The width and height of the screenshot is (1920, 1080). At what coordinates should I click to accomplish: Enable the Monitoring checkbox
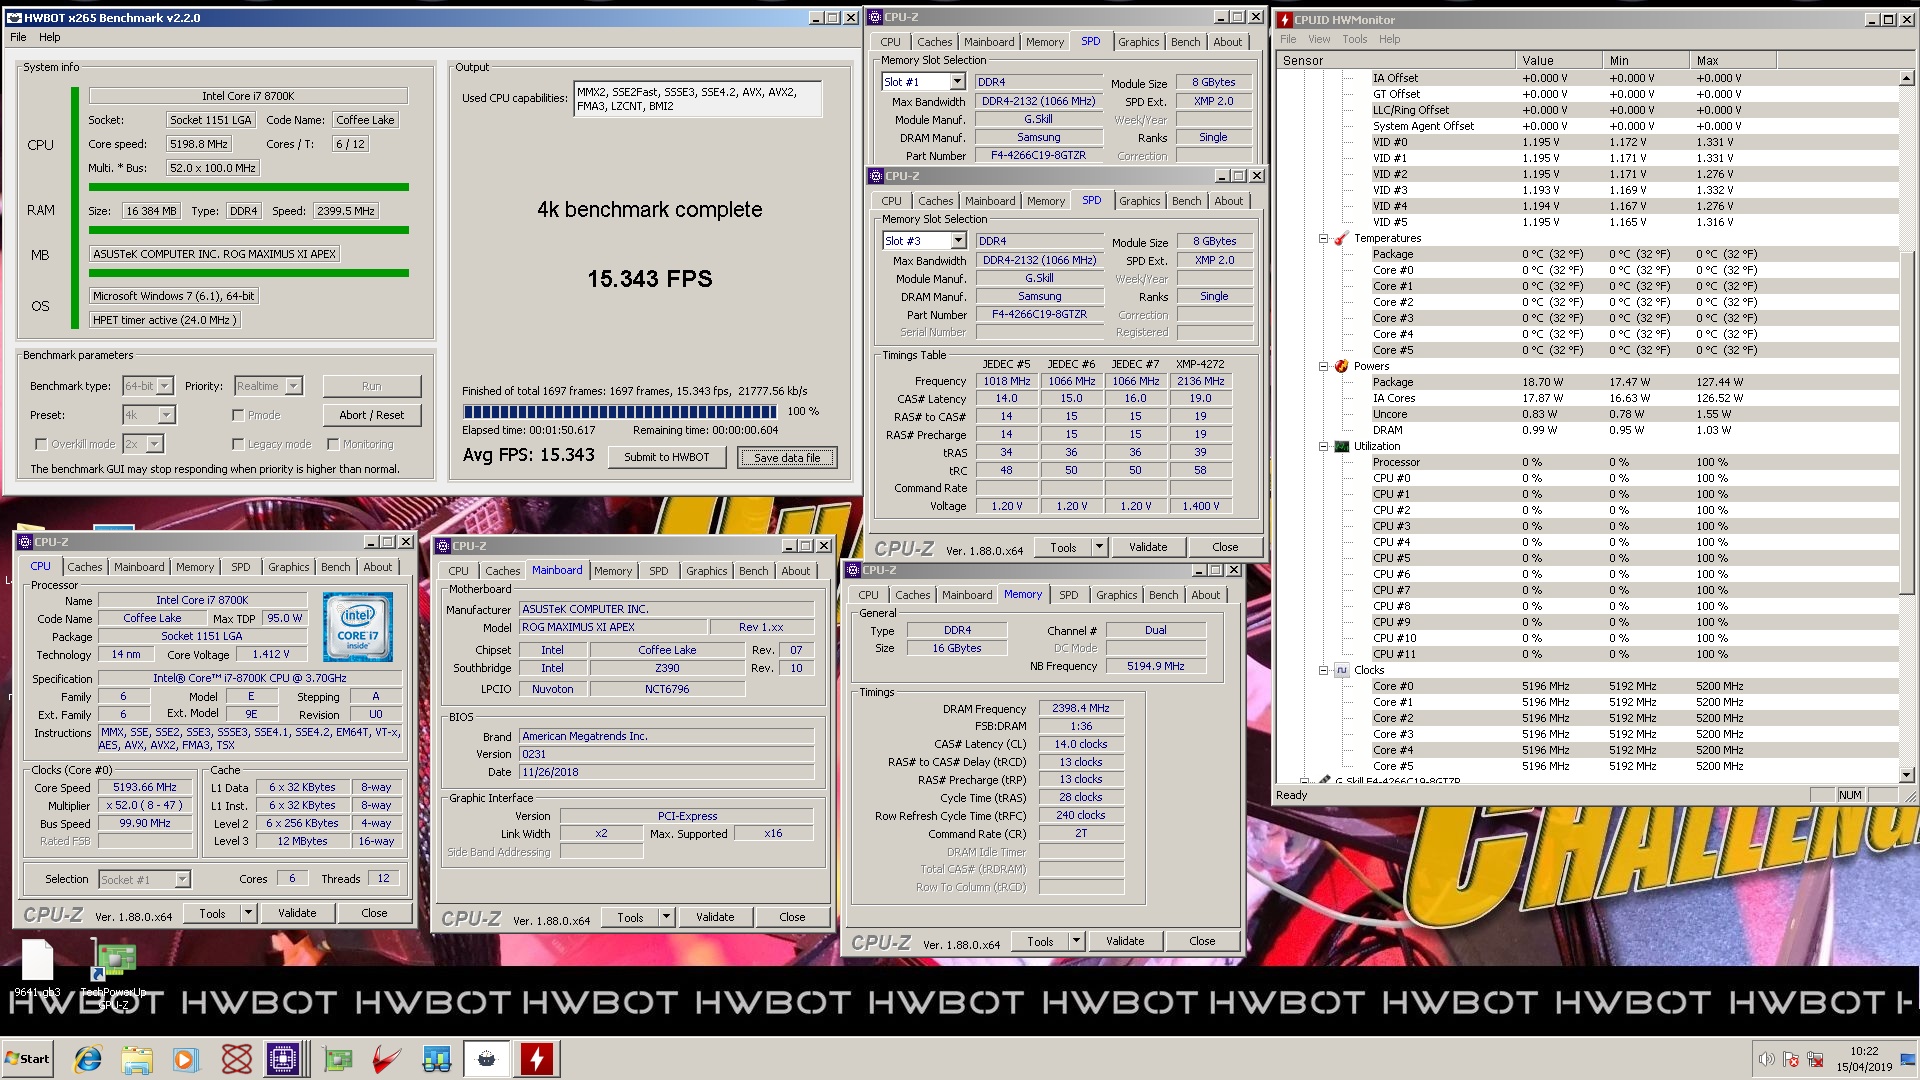click(x=332, y=444)
